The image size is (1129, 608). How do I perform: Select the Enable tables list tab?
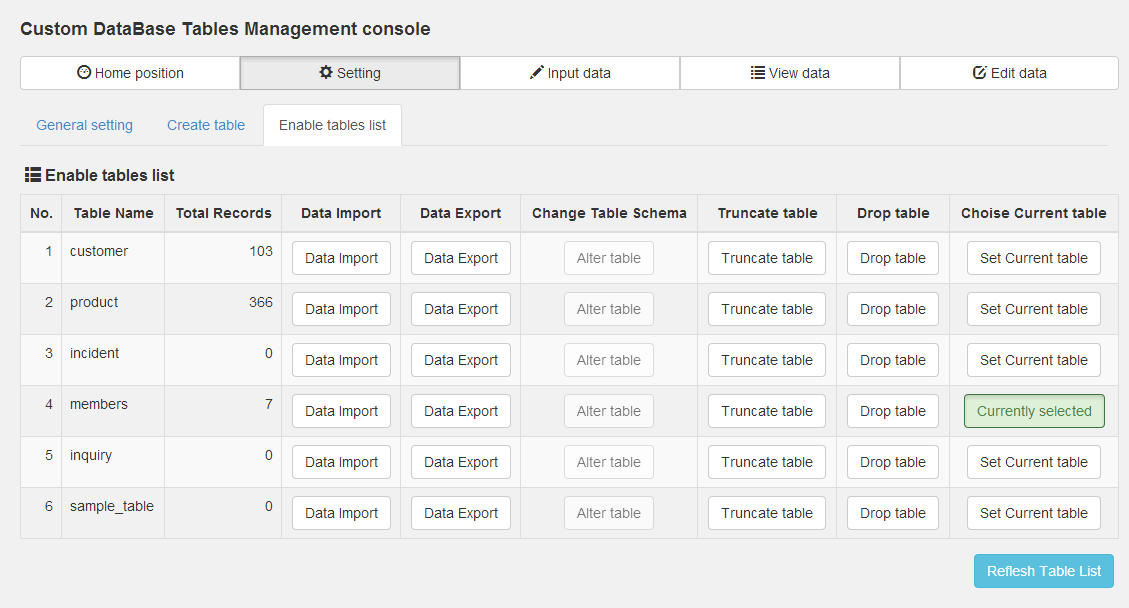tap(332, 125)
